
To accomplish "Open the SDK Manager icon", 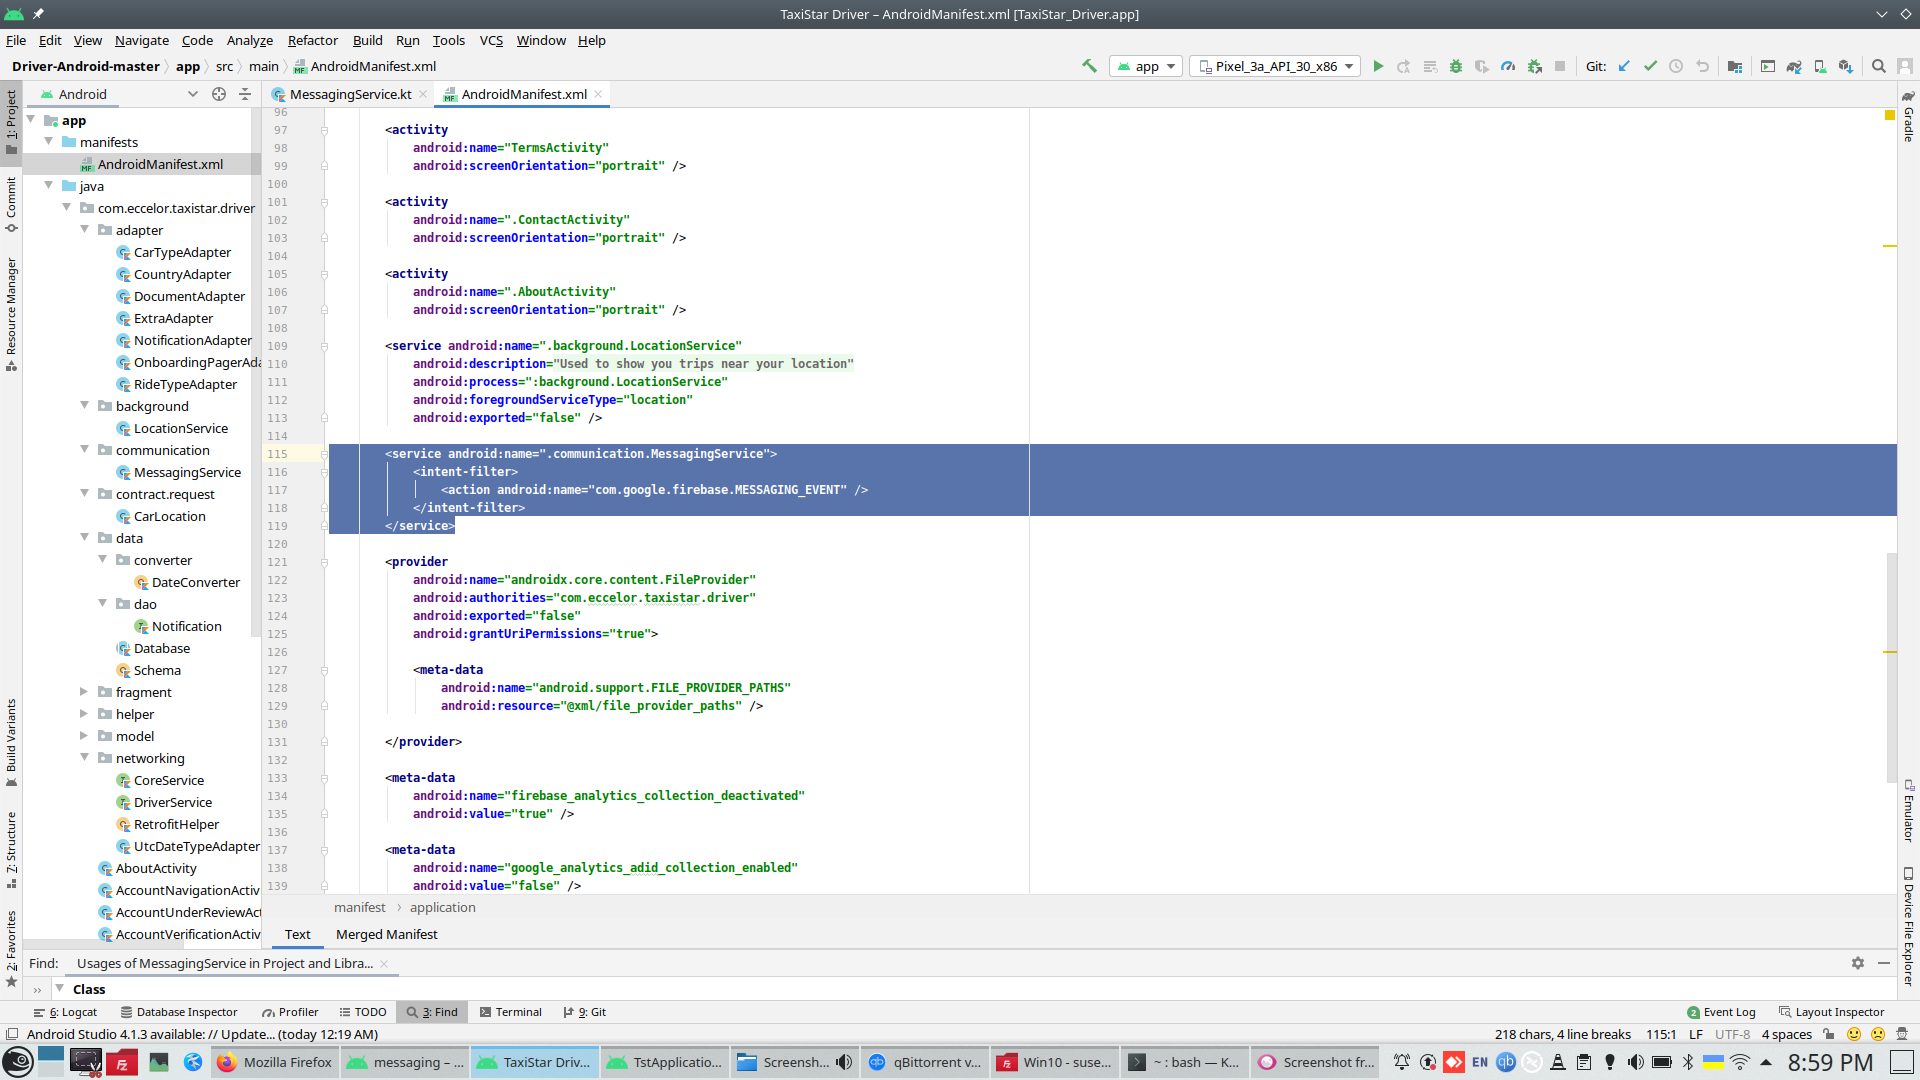I will (1845, 66).
